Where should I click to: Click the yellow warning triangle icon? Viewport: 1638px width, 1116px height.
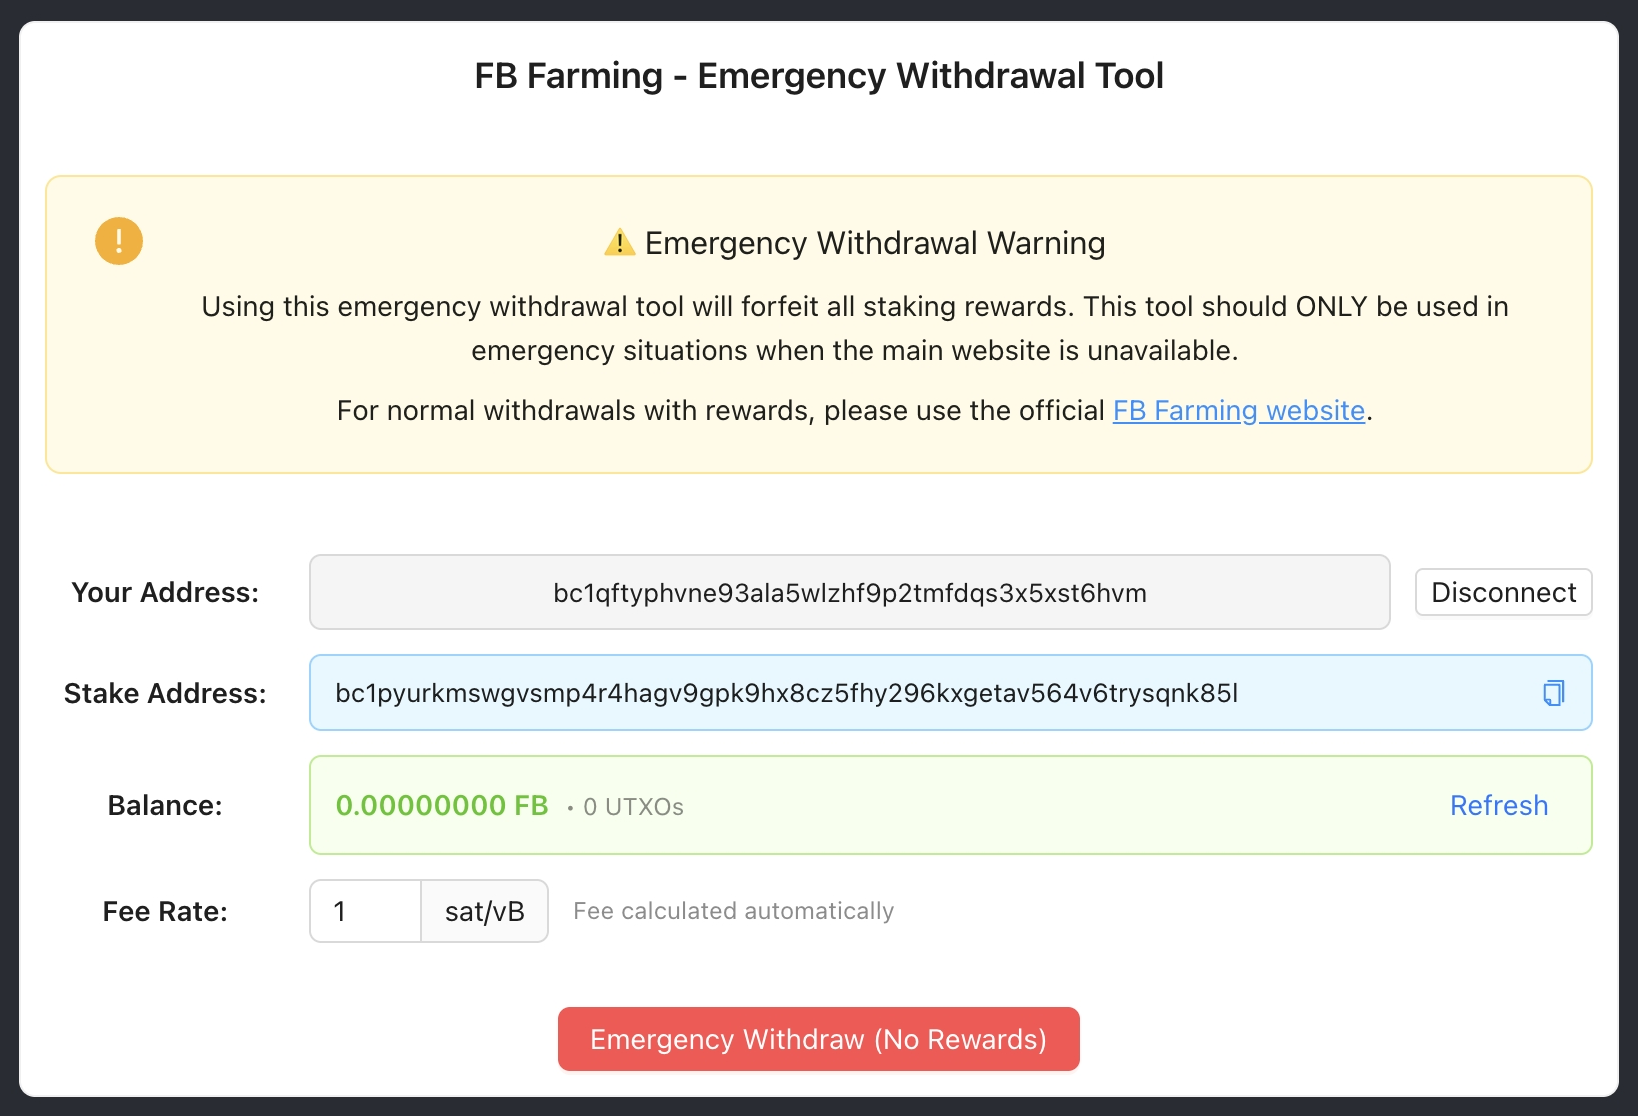tap(620, 243)
